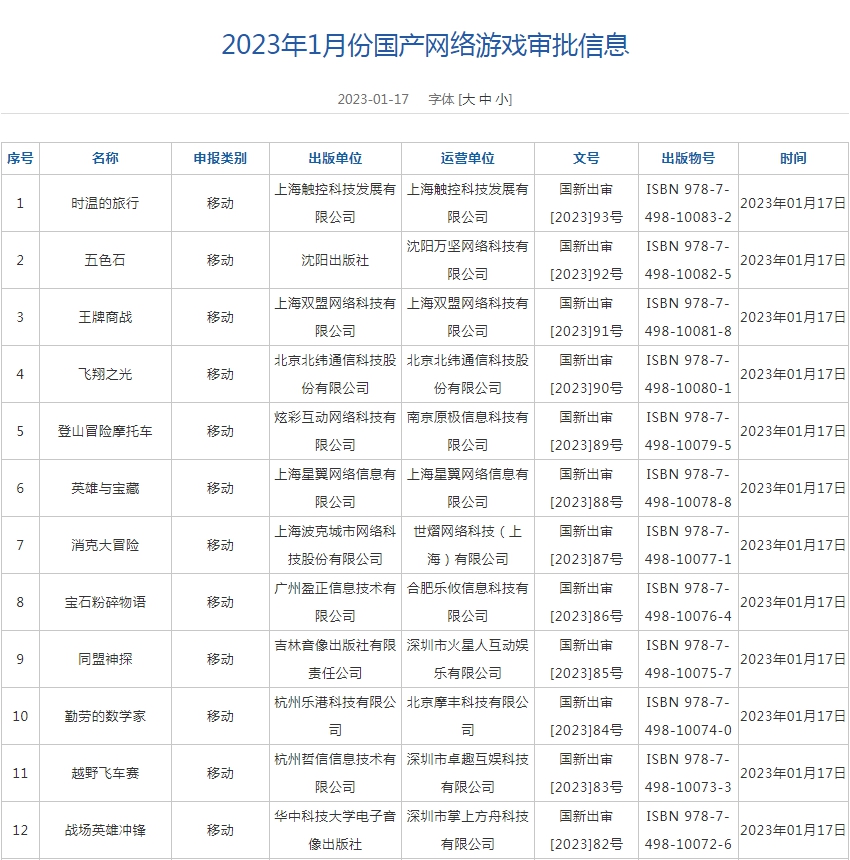
Task: Click publisher 炫彩互动网络科技有限公司
Action: tap(336, 432)
